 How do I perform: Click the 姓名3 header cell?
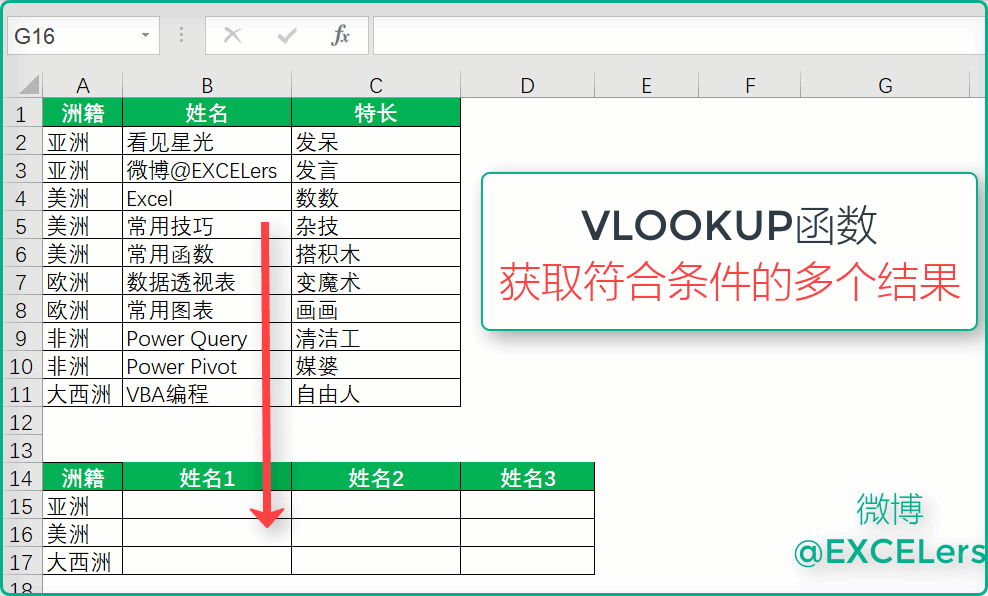point(528,478)
